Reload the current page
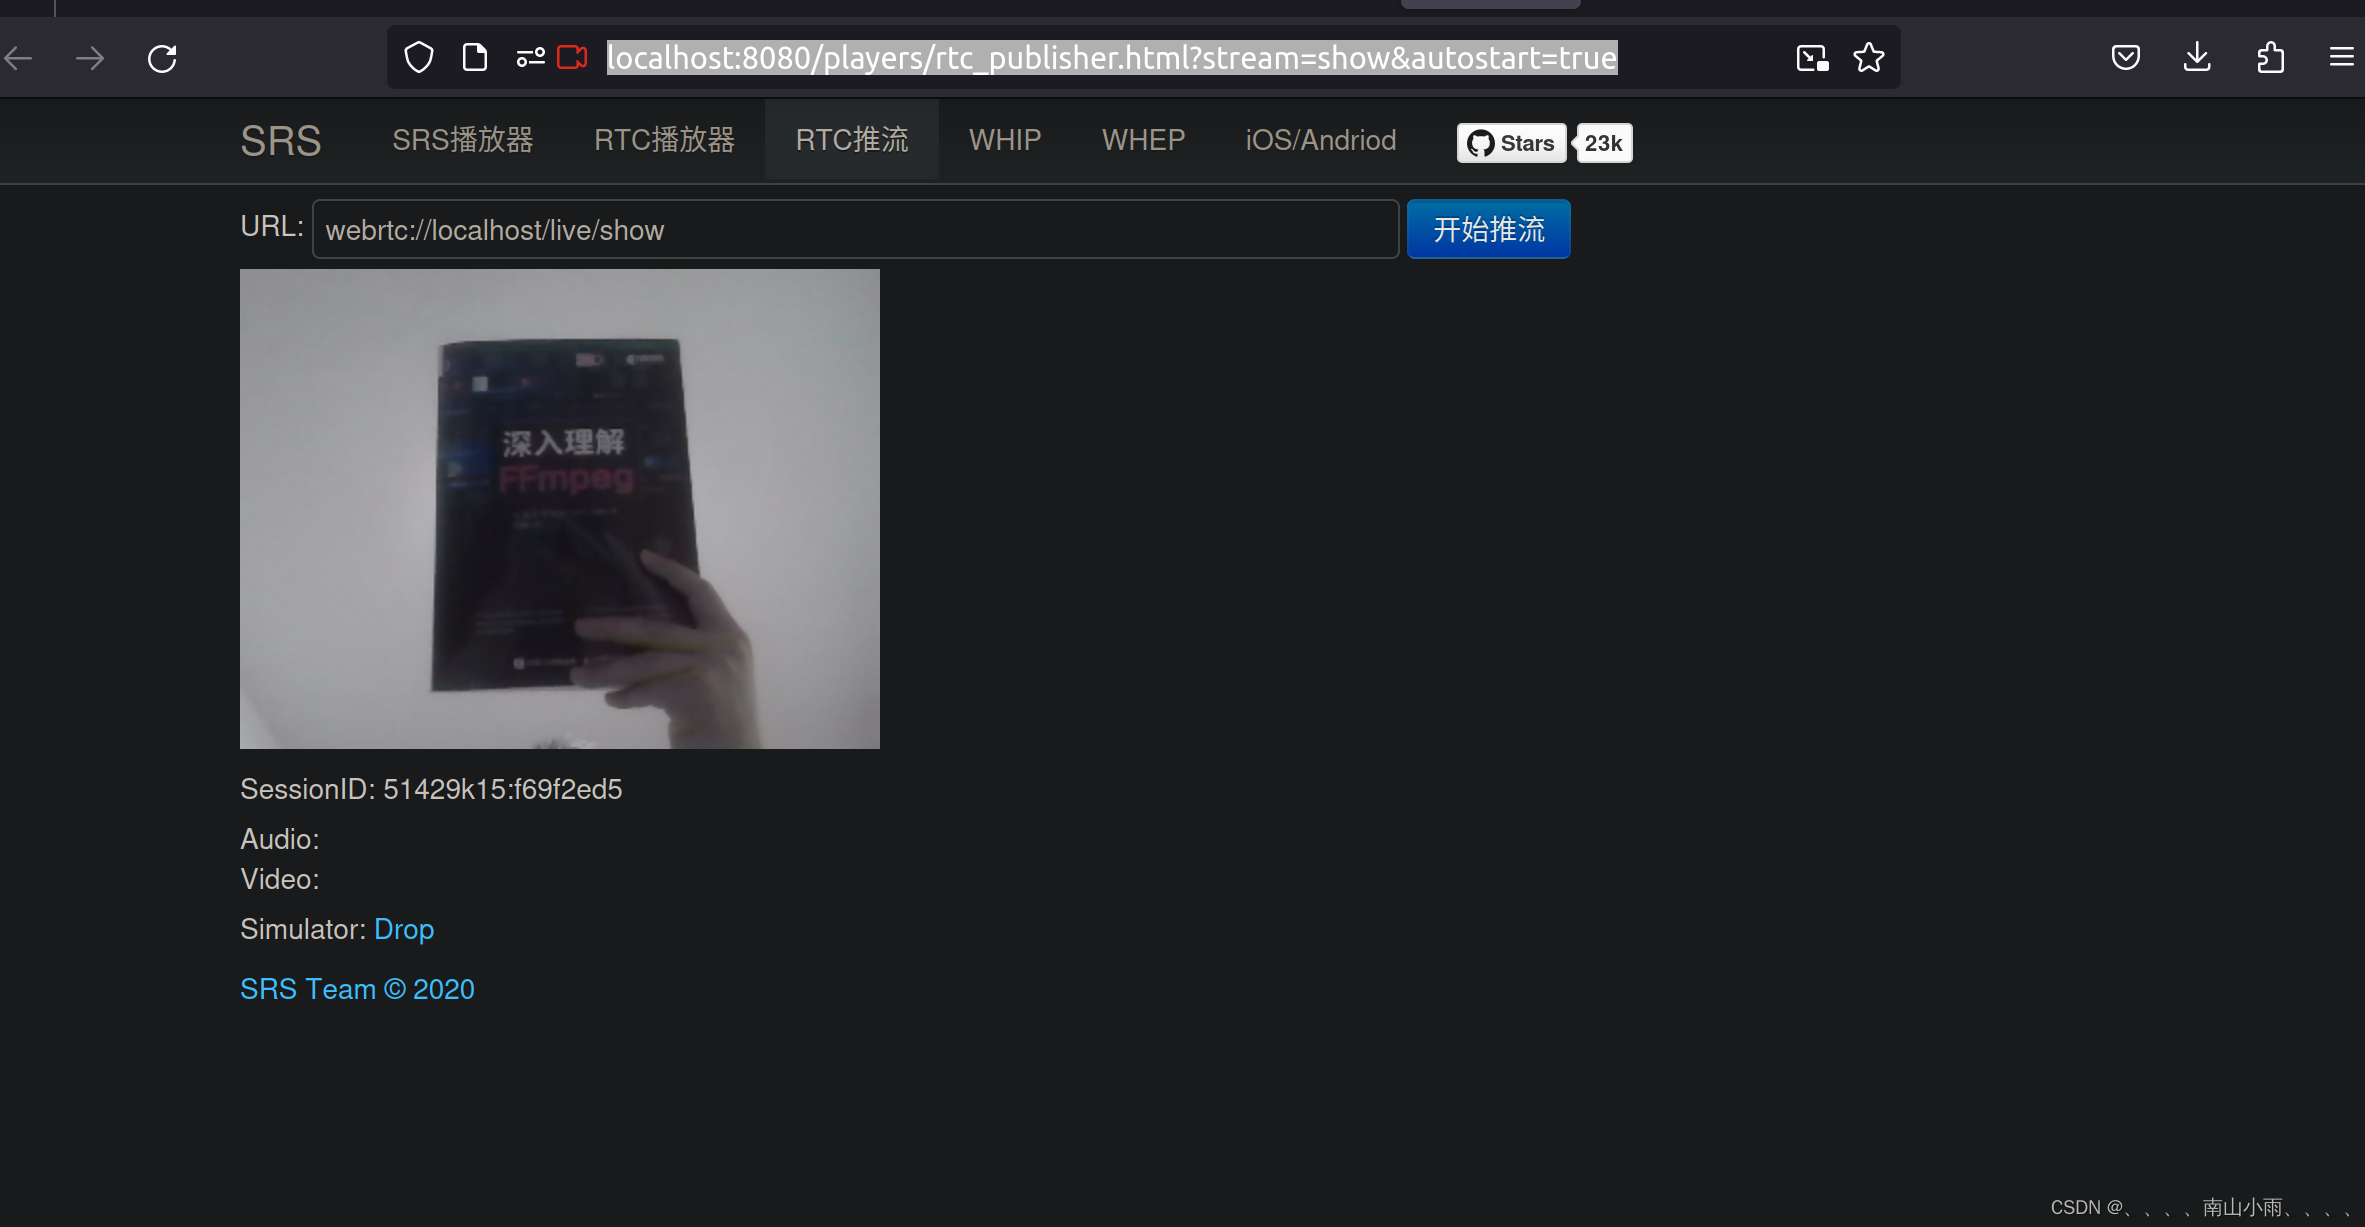2365x1227 pixels. click(162, 57)
